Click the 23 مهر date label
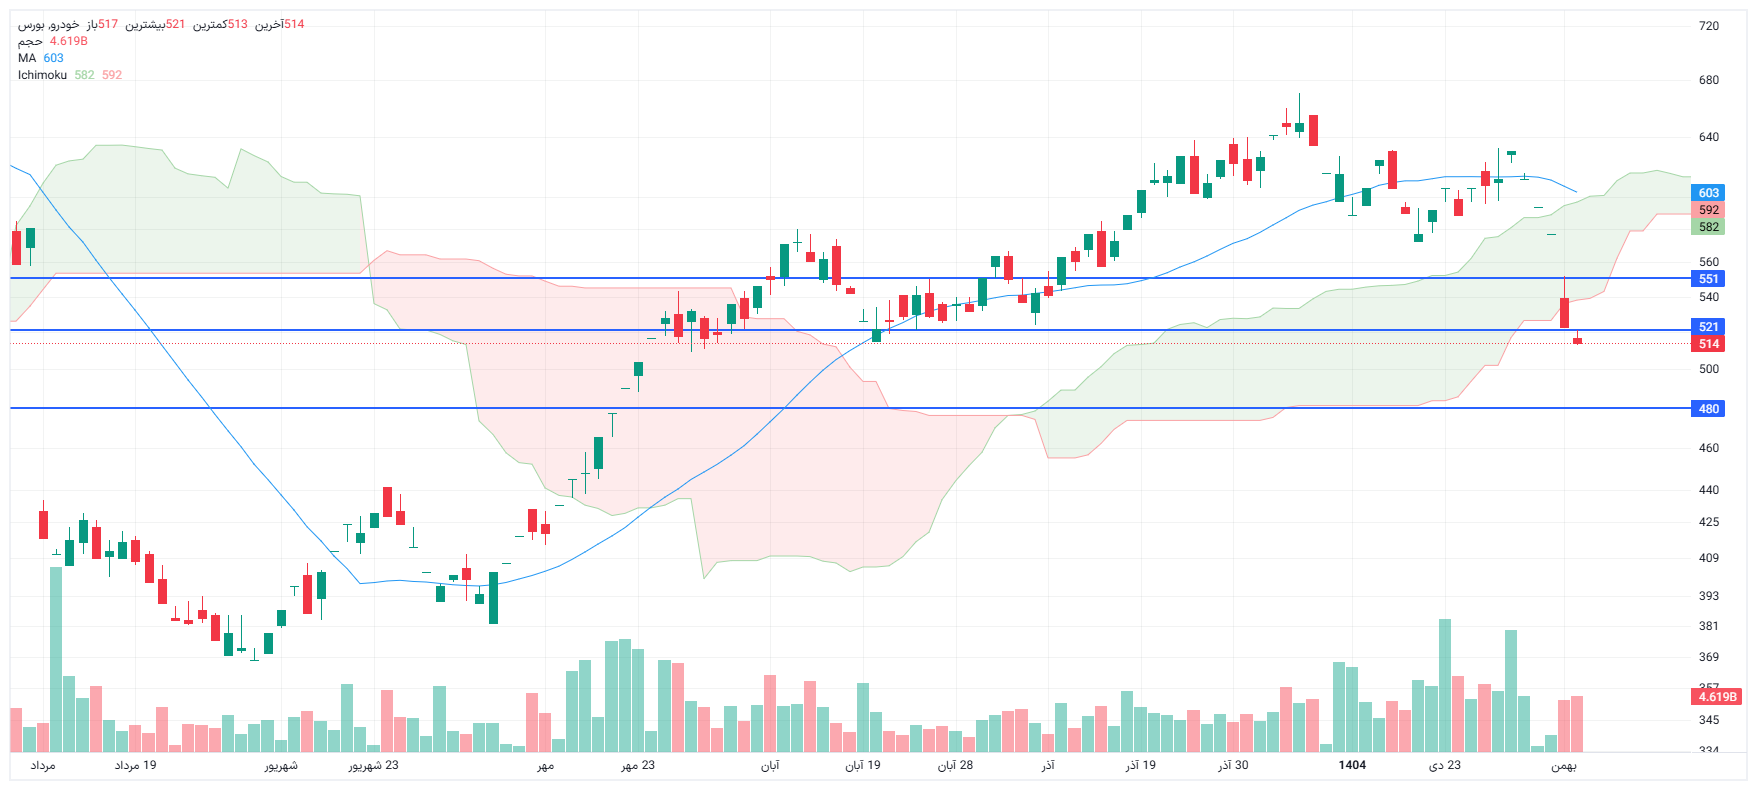This screenshot has height=790, width=1757. 637,766
